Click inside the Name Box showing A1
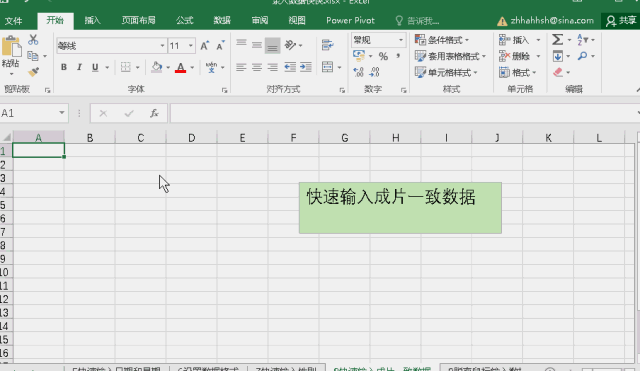The height and width of the screenshot is (371, 640). click(x=29, y=113)
